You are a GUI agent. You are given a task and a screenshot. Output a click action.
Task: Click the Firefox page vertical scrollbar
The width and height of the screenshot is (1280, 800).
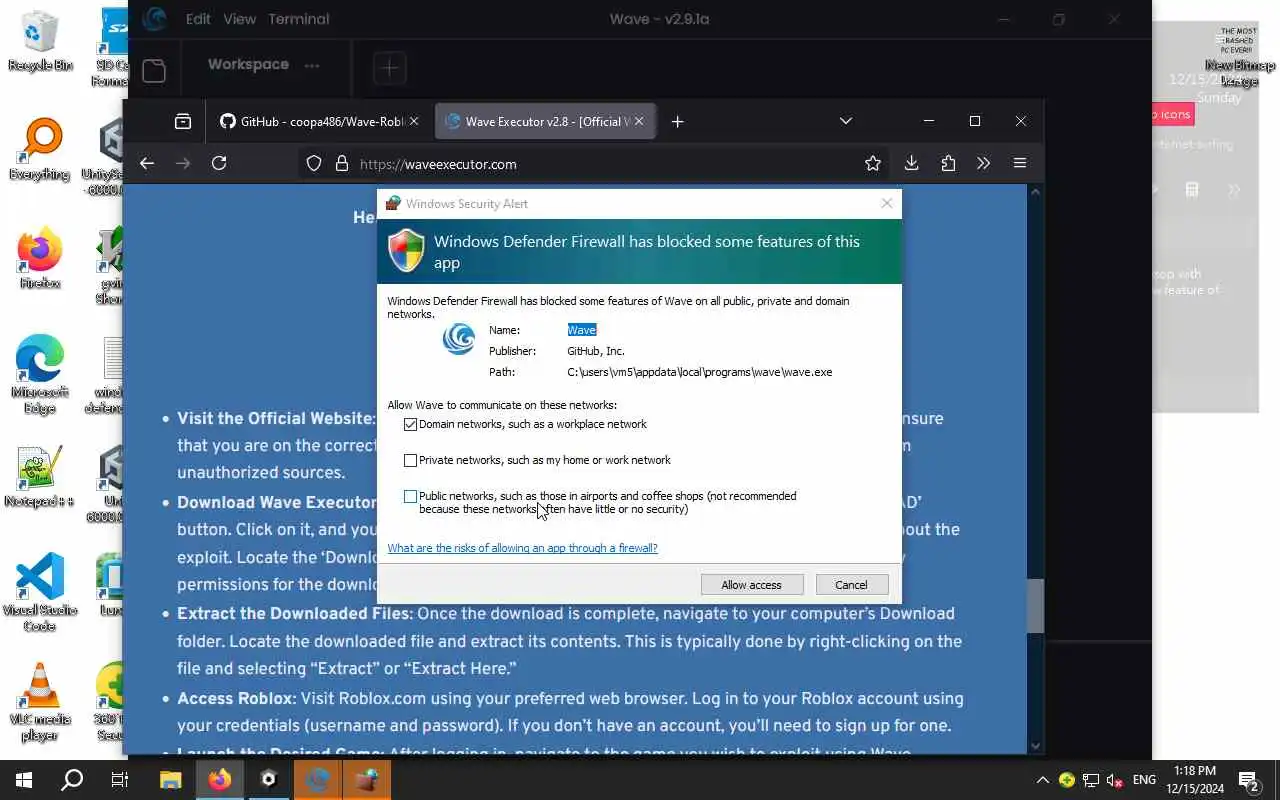pyautogui.click(x=1035, y=606)
